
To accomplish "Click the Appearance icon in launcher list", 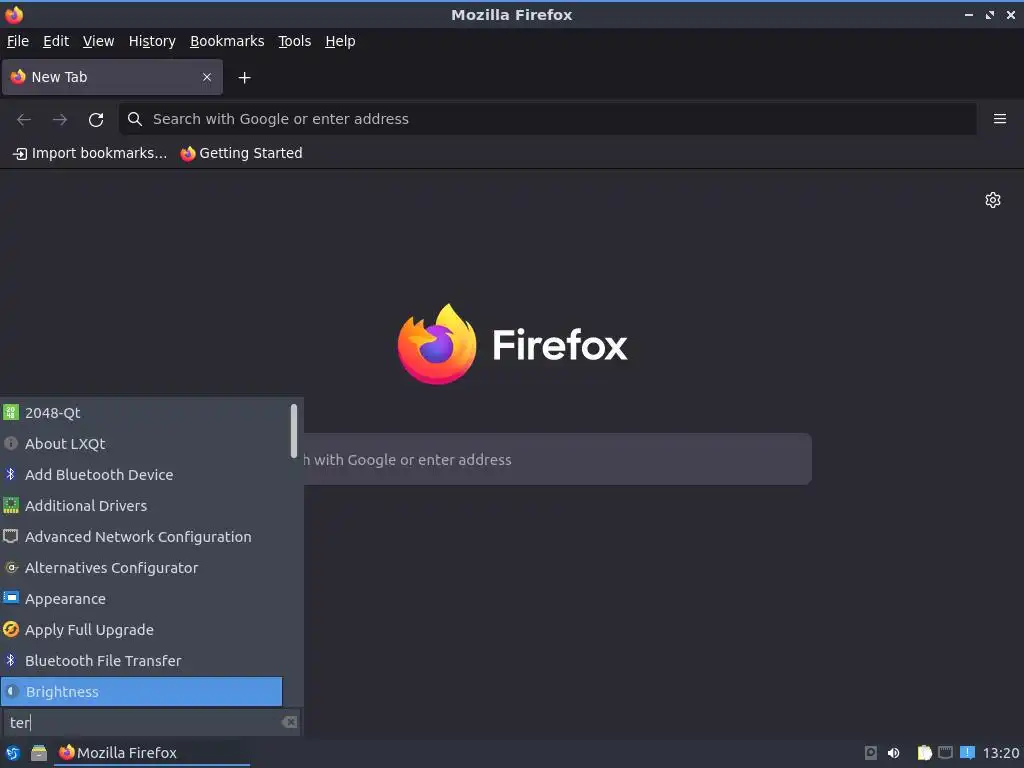I will 10,598.
